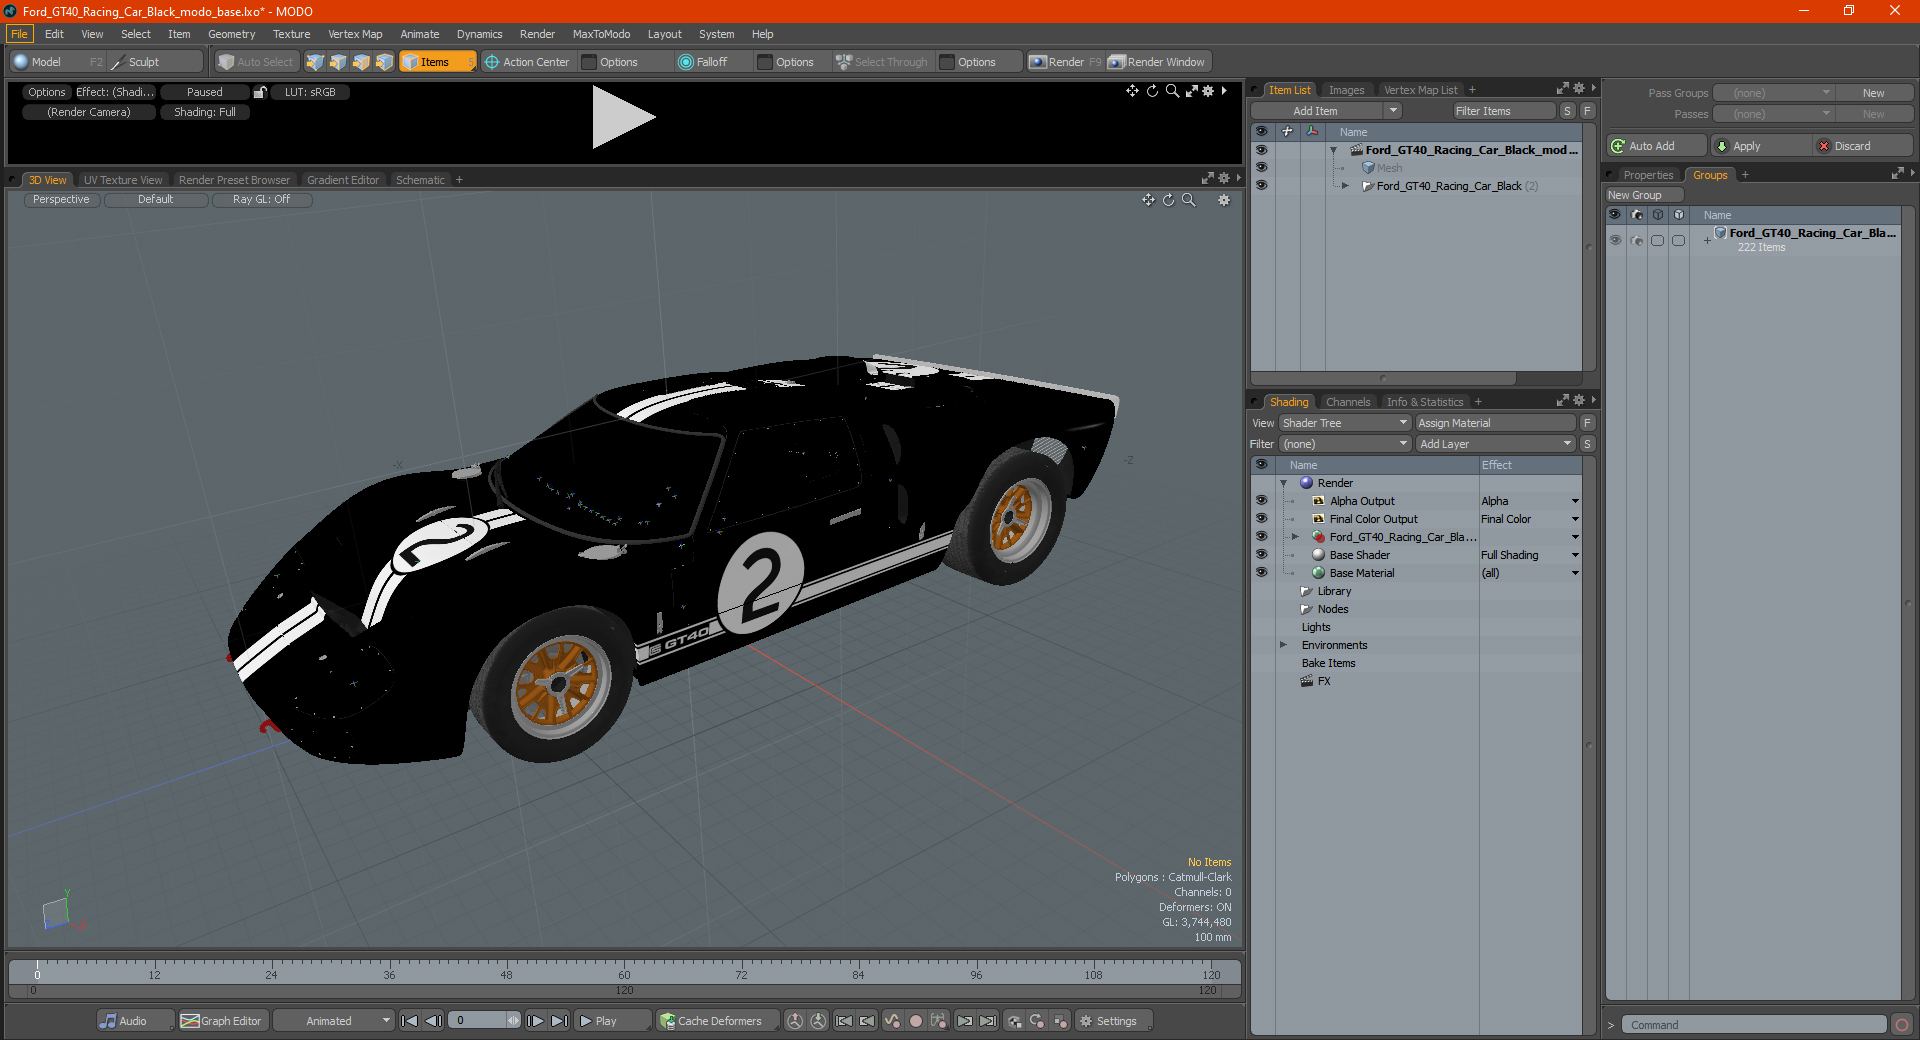This screenshot has width=1920, height=1040.
Task: Start the preview render with the play triangle
Action: coord(622,117)
